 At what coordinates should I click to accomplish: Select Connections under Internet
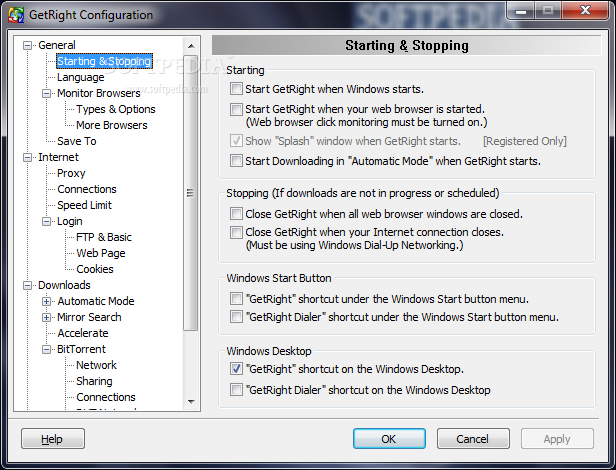click(87, 189)
